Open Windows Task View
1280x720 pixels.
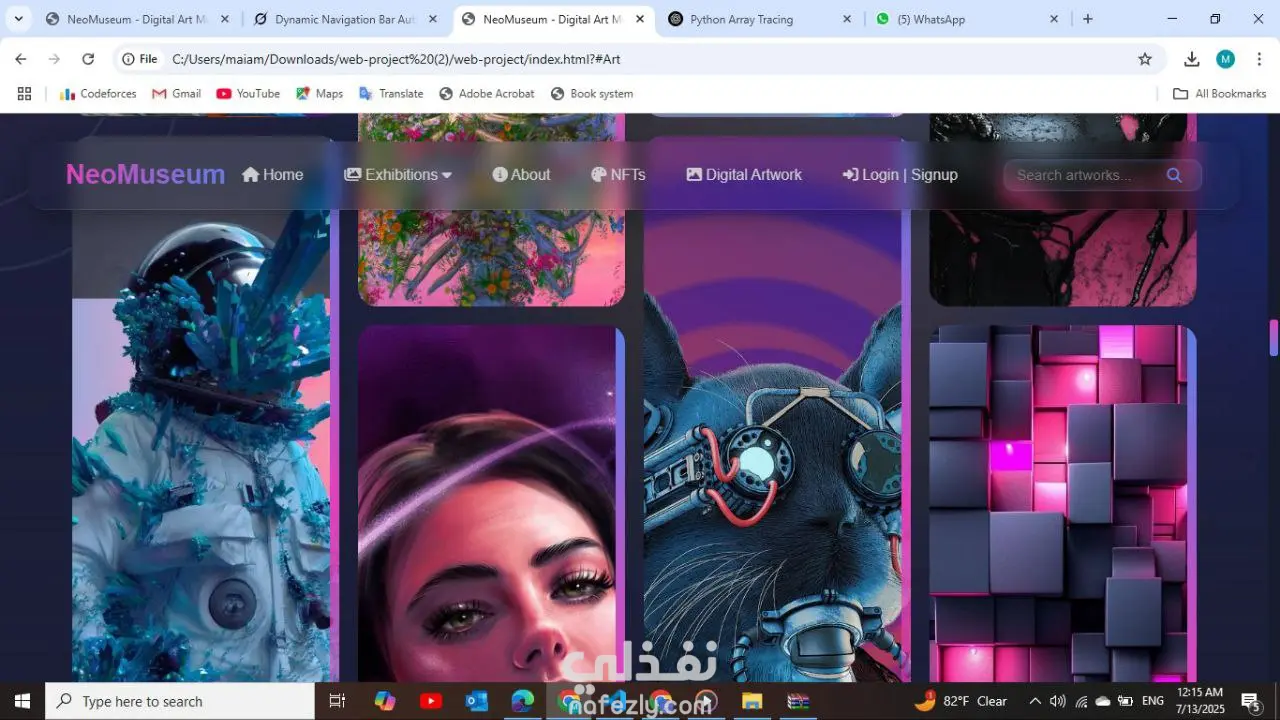[x=337, y=701]
